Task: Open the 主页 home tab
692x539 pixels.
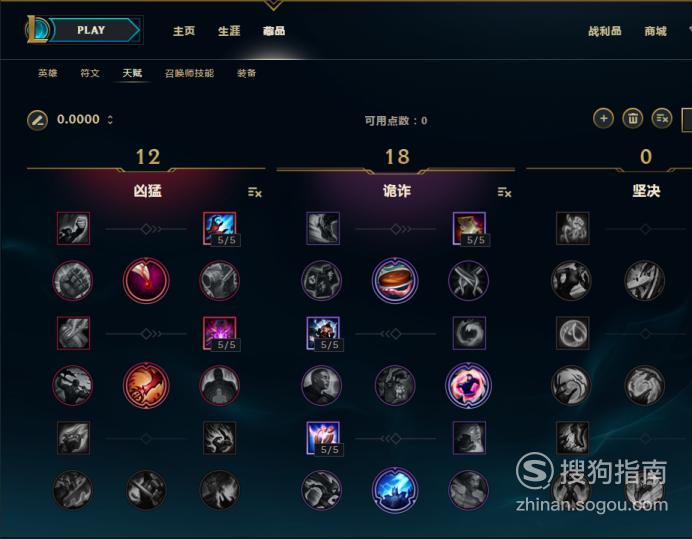Action: (x=184, y=31)
